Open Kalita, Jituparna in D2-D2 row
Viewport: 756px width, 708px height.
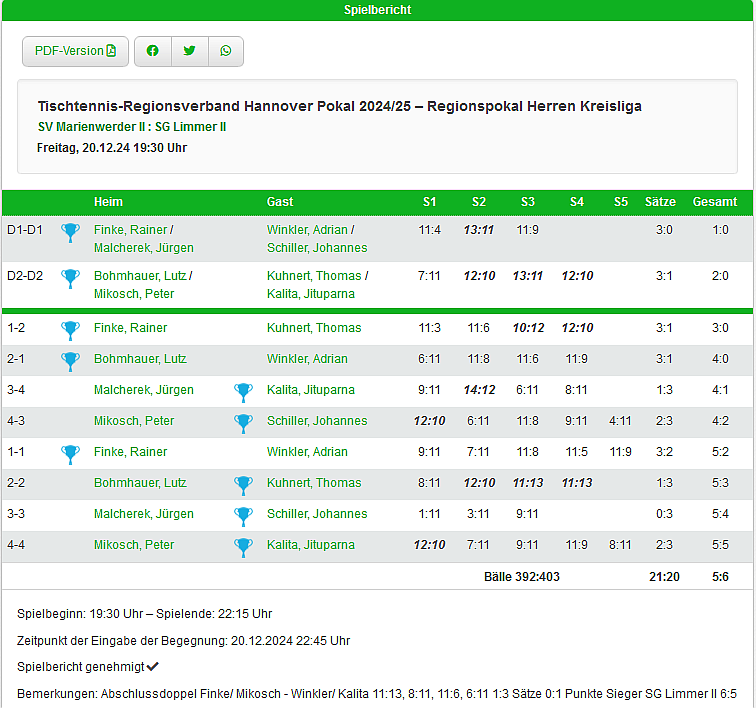(x=310, y=294)
